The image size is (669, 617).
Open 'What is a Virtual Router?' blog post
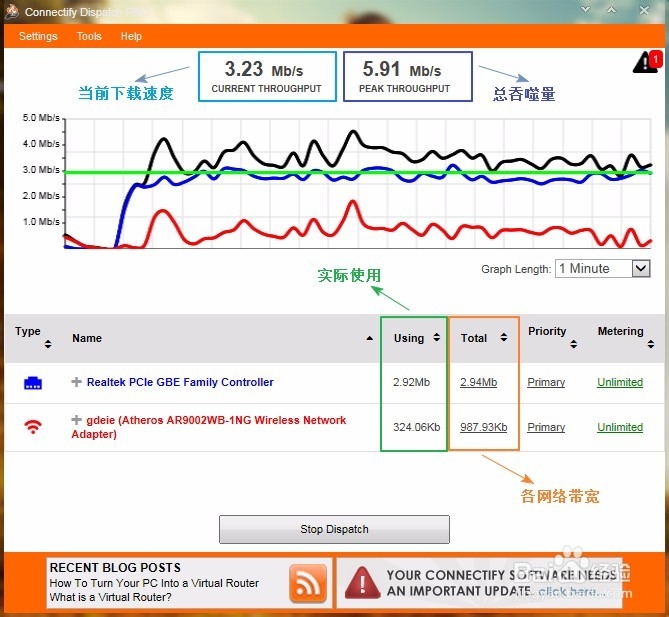point(111,597)
